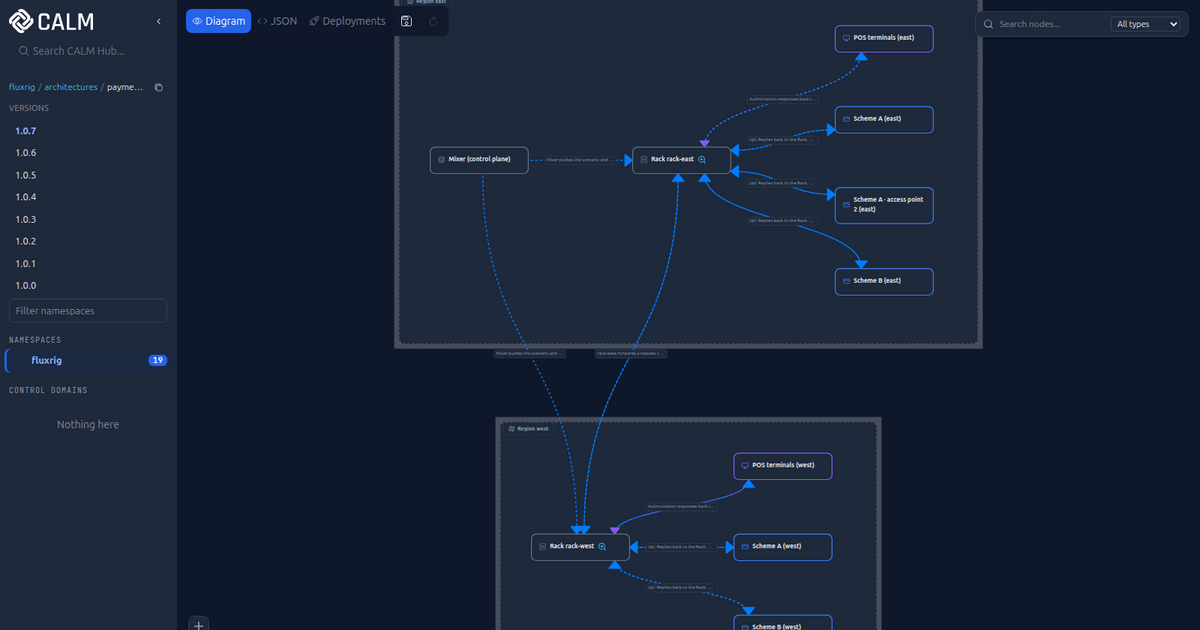Click the Region west group label
This screenshot has width=1200, height=630.
(x=528, y=428)
